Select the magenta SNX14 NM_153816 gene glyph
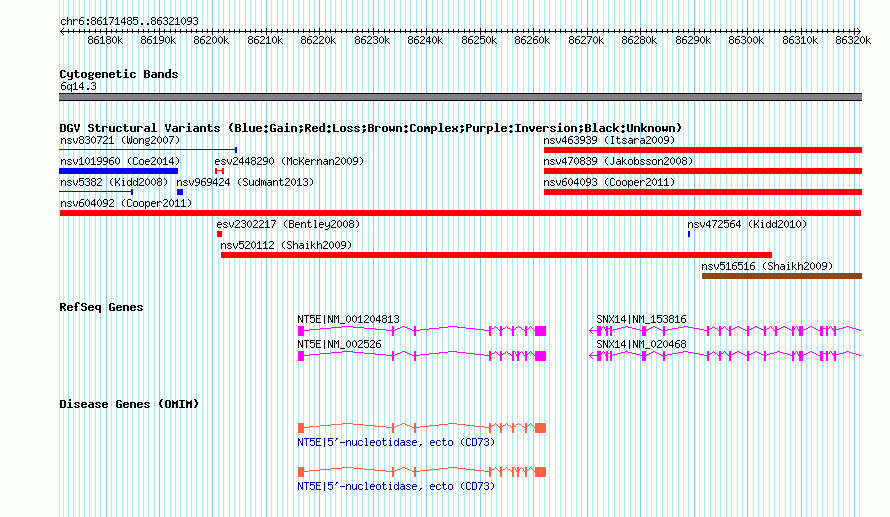Viewport: 890px width, 517px height. (725, 330)
